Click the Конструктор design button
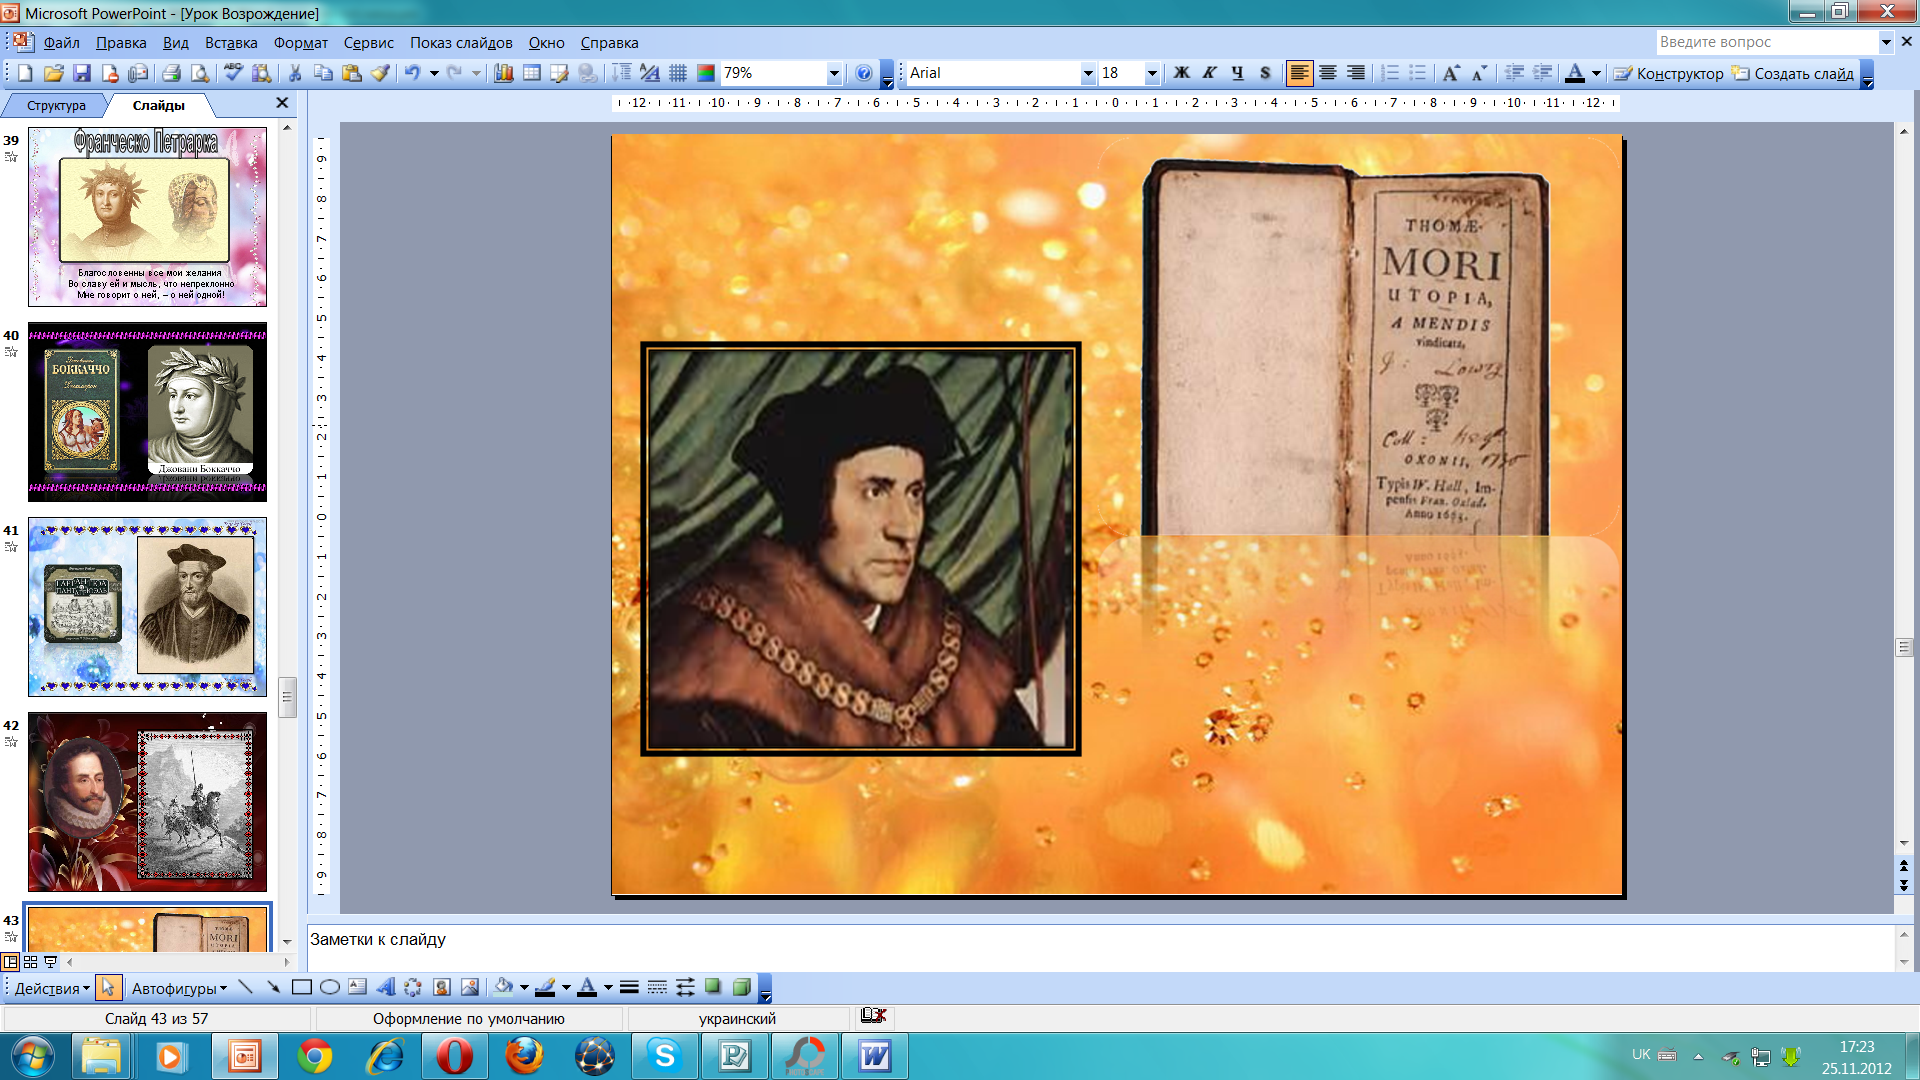Image resolution: width=1920 pixels, height=1080 pixels. [1669, 73]
